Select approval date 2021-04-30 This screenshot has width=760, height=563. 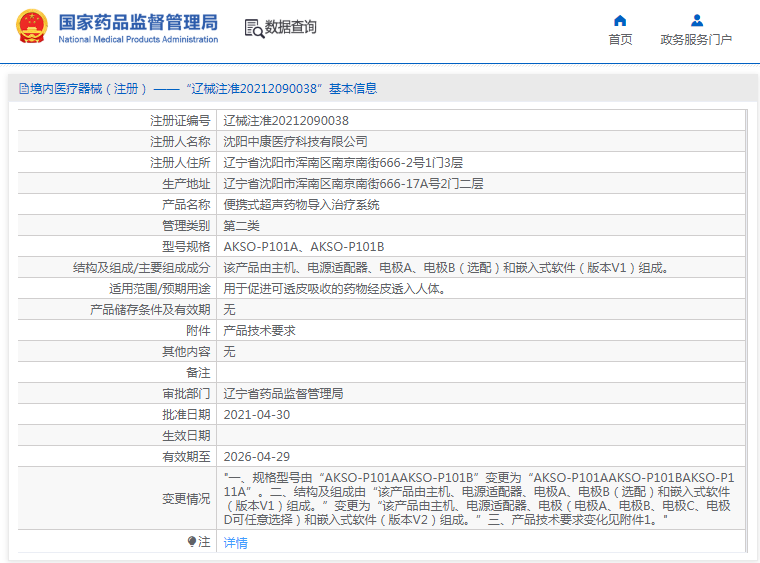click(x=257, y=415)
